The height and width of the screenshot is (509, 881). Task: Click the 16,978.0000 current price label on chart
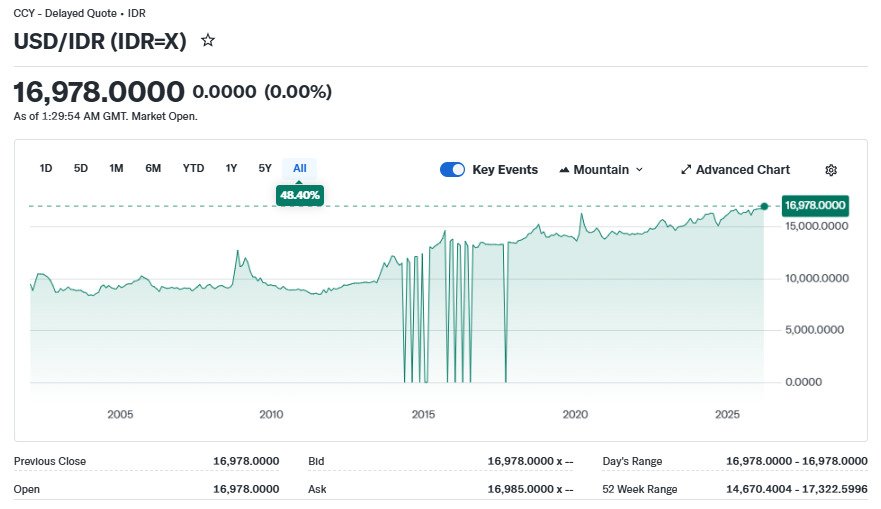pyautogui.click(x=815, y=206)
